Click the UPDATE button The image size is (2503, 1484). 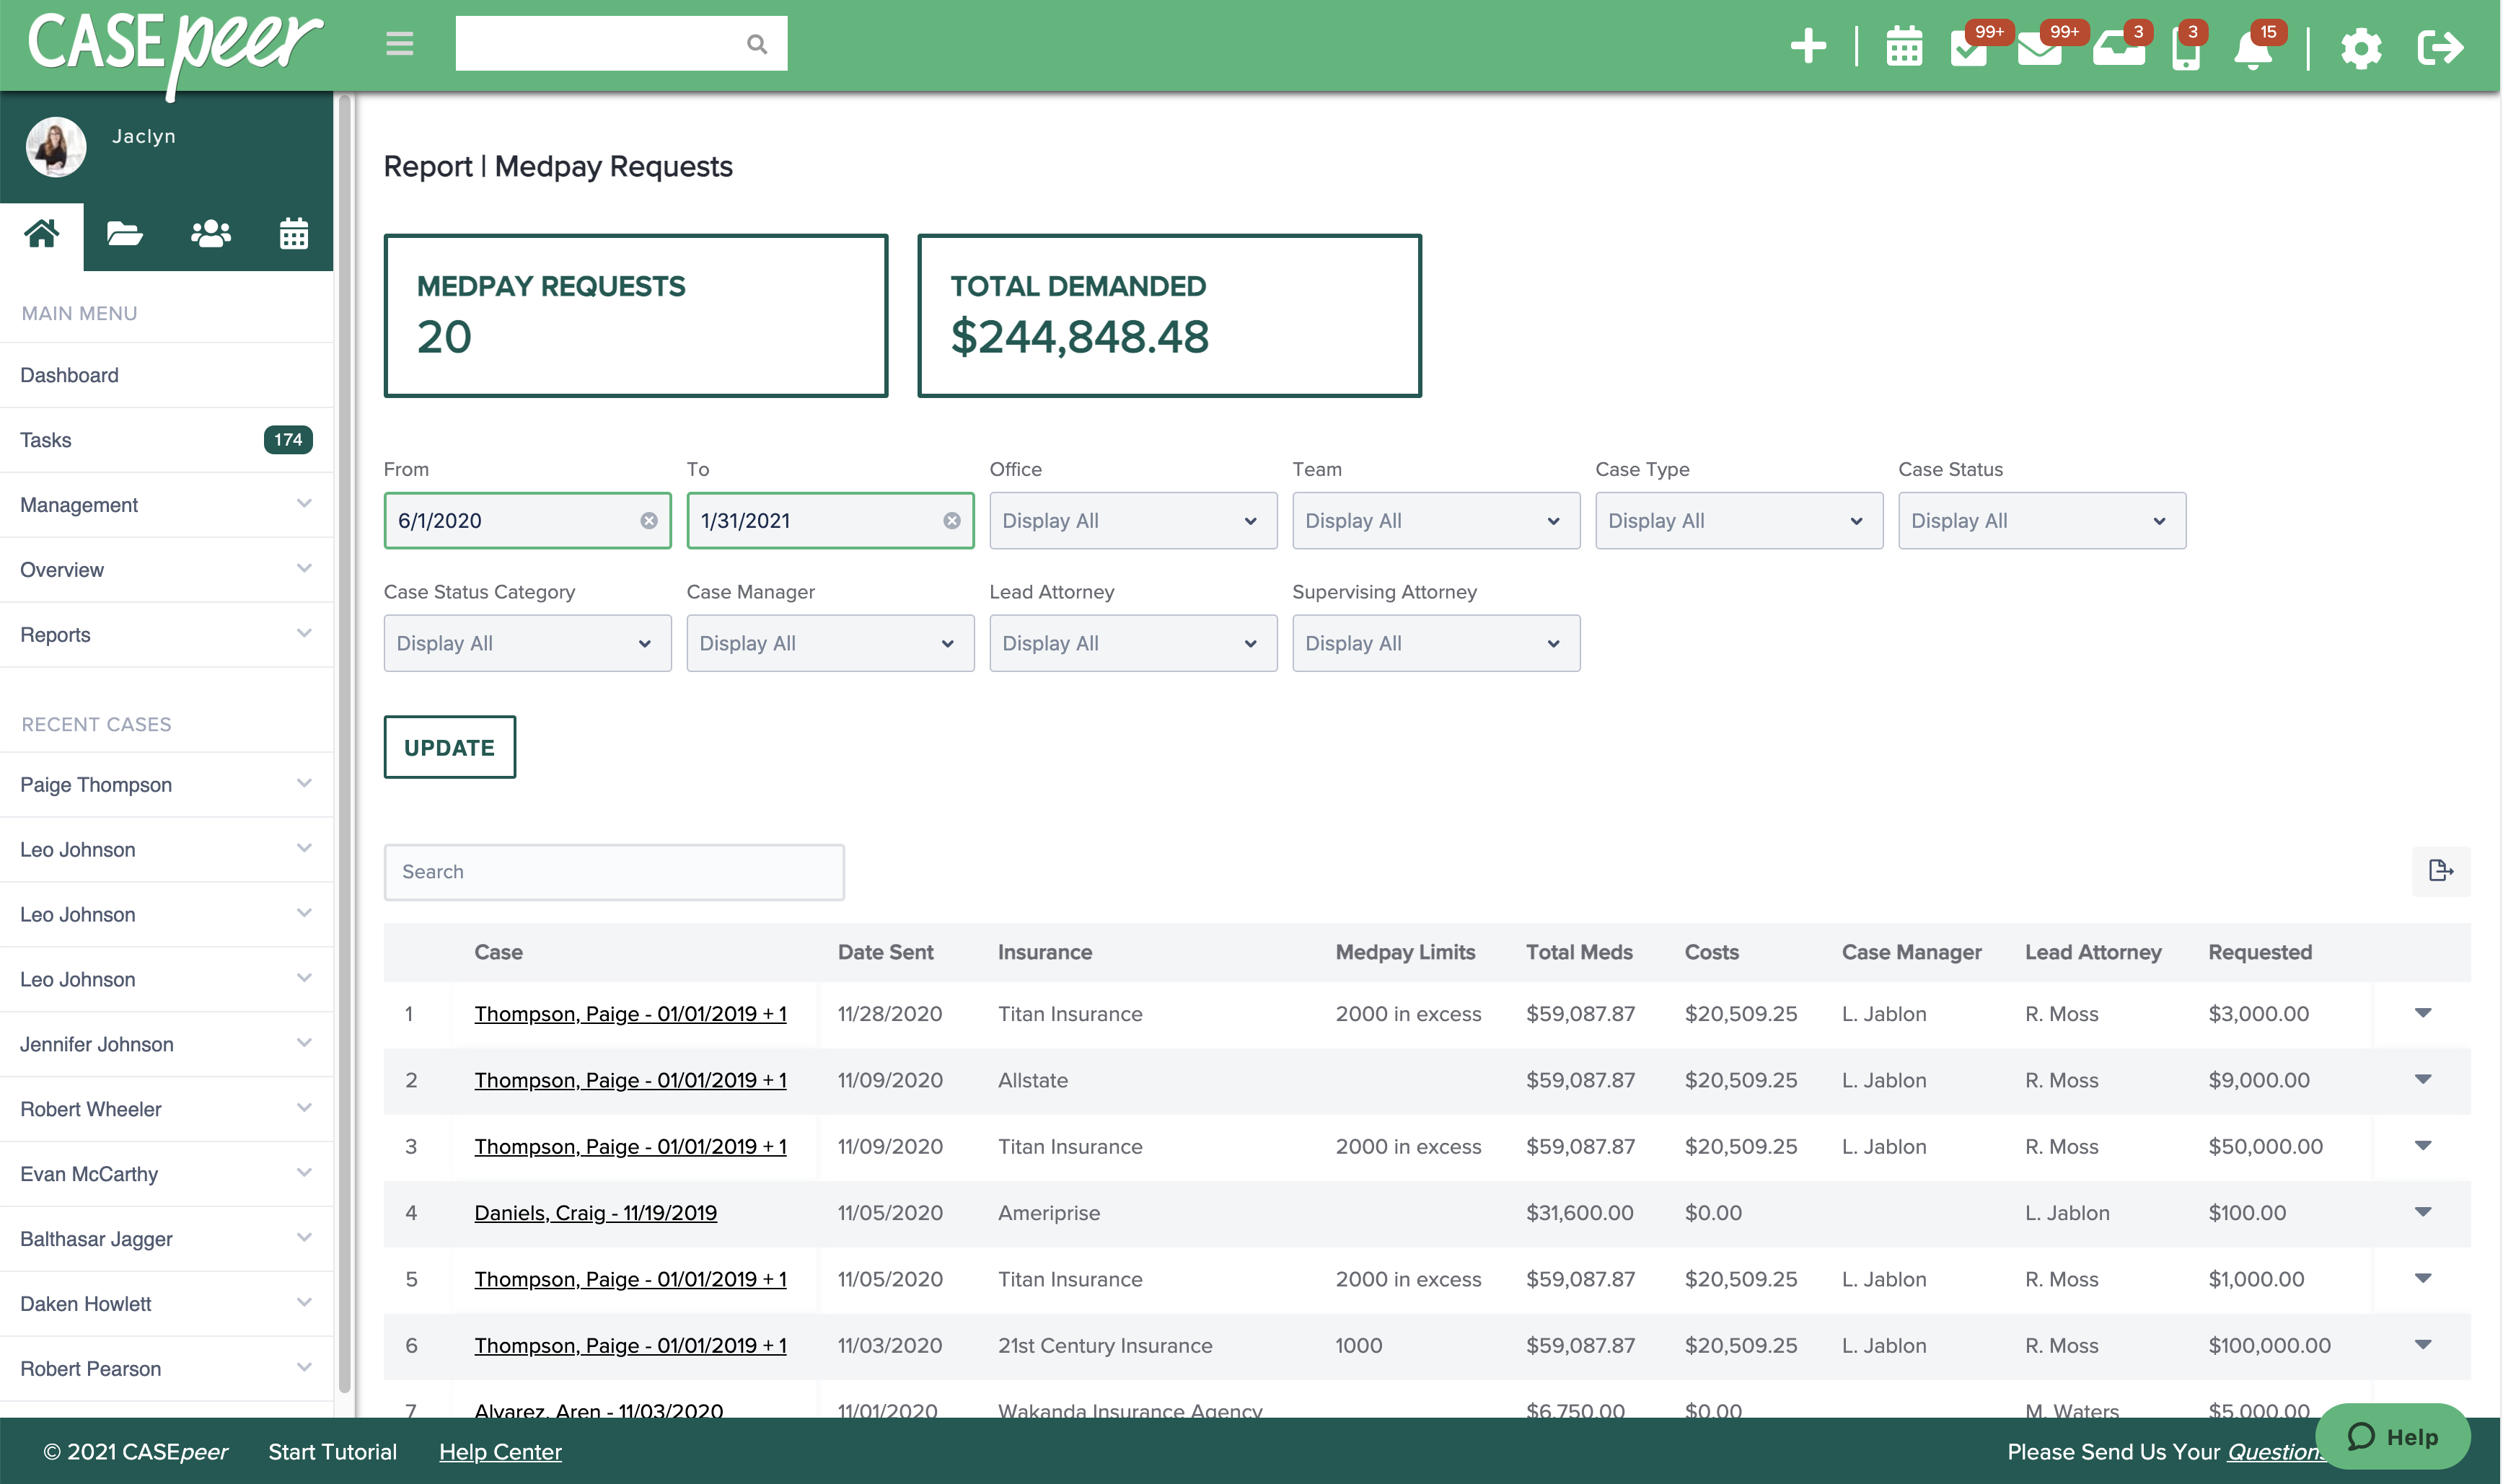click(x=449, y=747)
